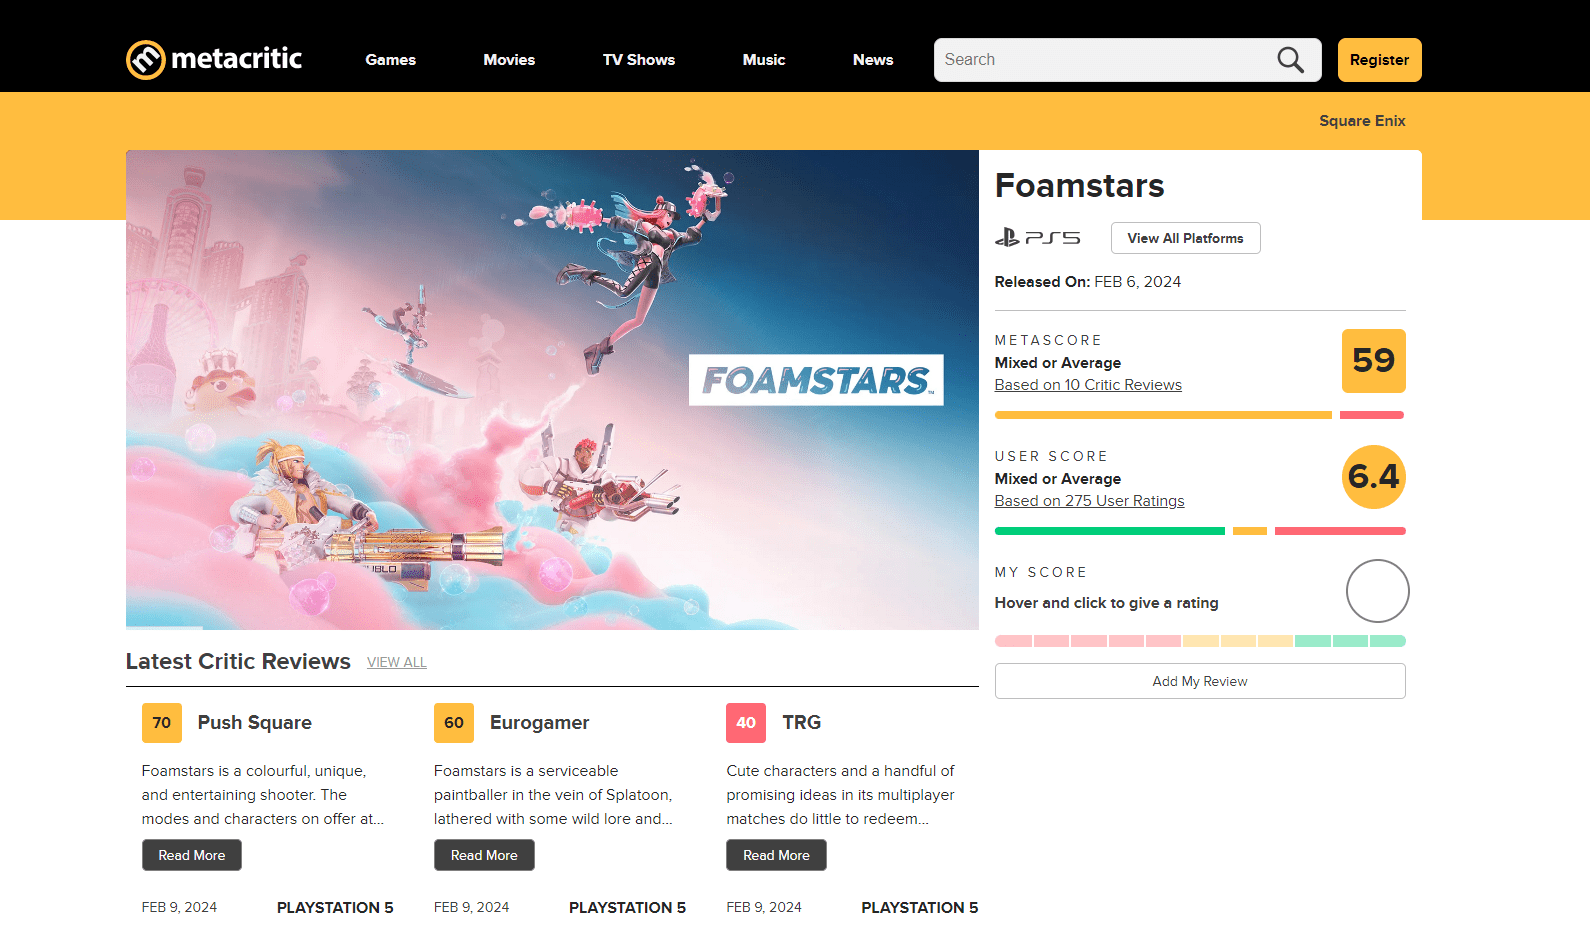This screenshot has width=1590, height=931.
Task: Click the empty My Score circle
Action: (1377, 591)
